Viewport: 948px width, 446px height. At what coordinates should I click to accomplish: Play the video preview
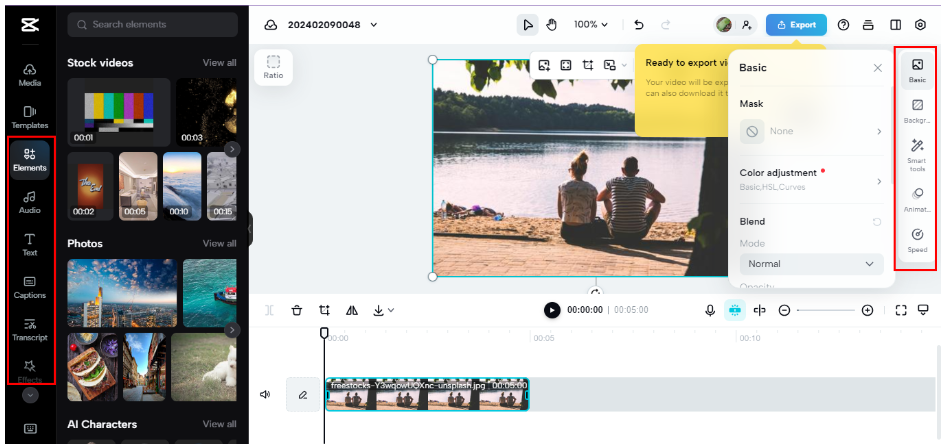coord(552,310)
